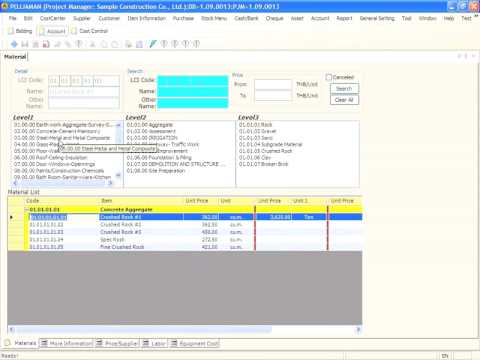Click the Material List horizontal scrollbar
The image size is (480, 360).
click(185, 329)
